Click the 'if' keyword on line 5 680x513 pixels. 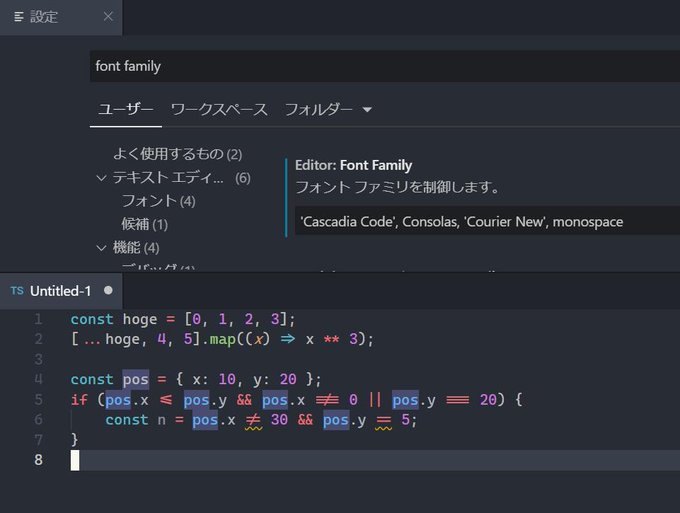(79, 399)
